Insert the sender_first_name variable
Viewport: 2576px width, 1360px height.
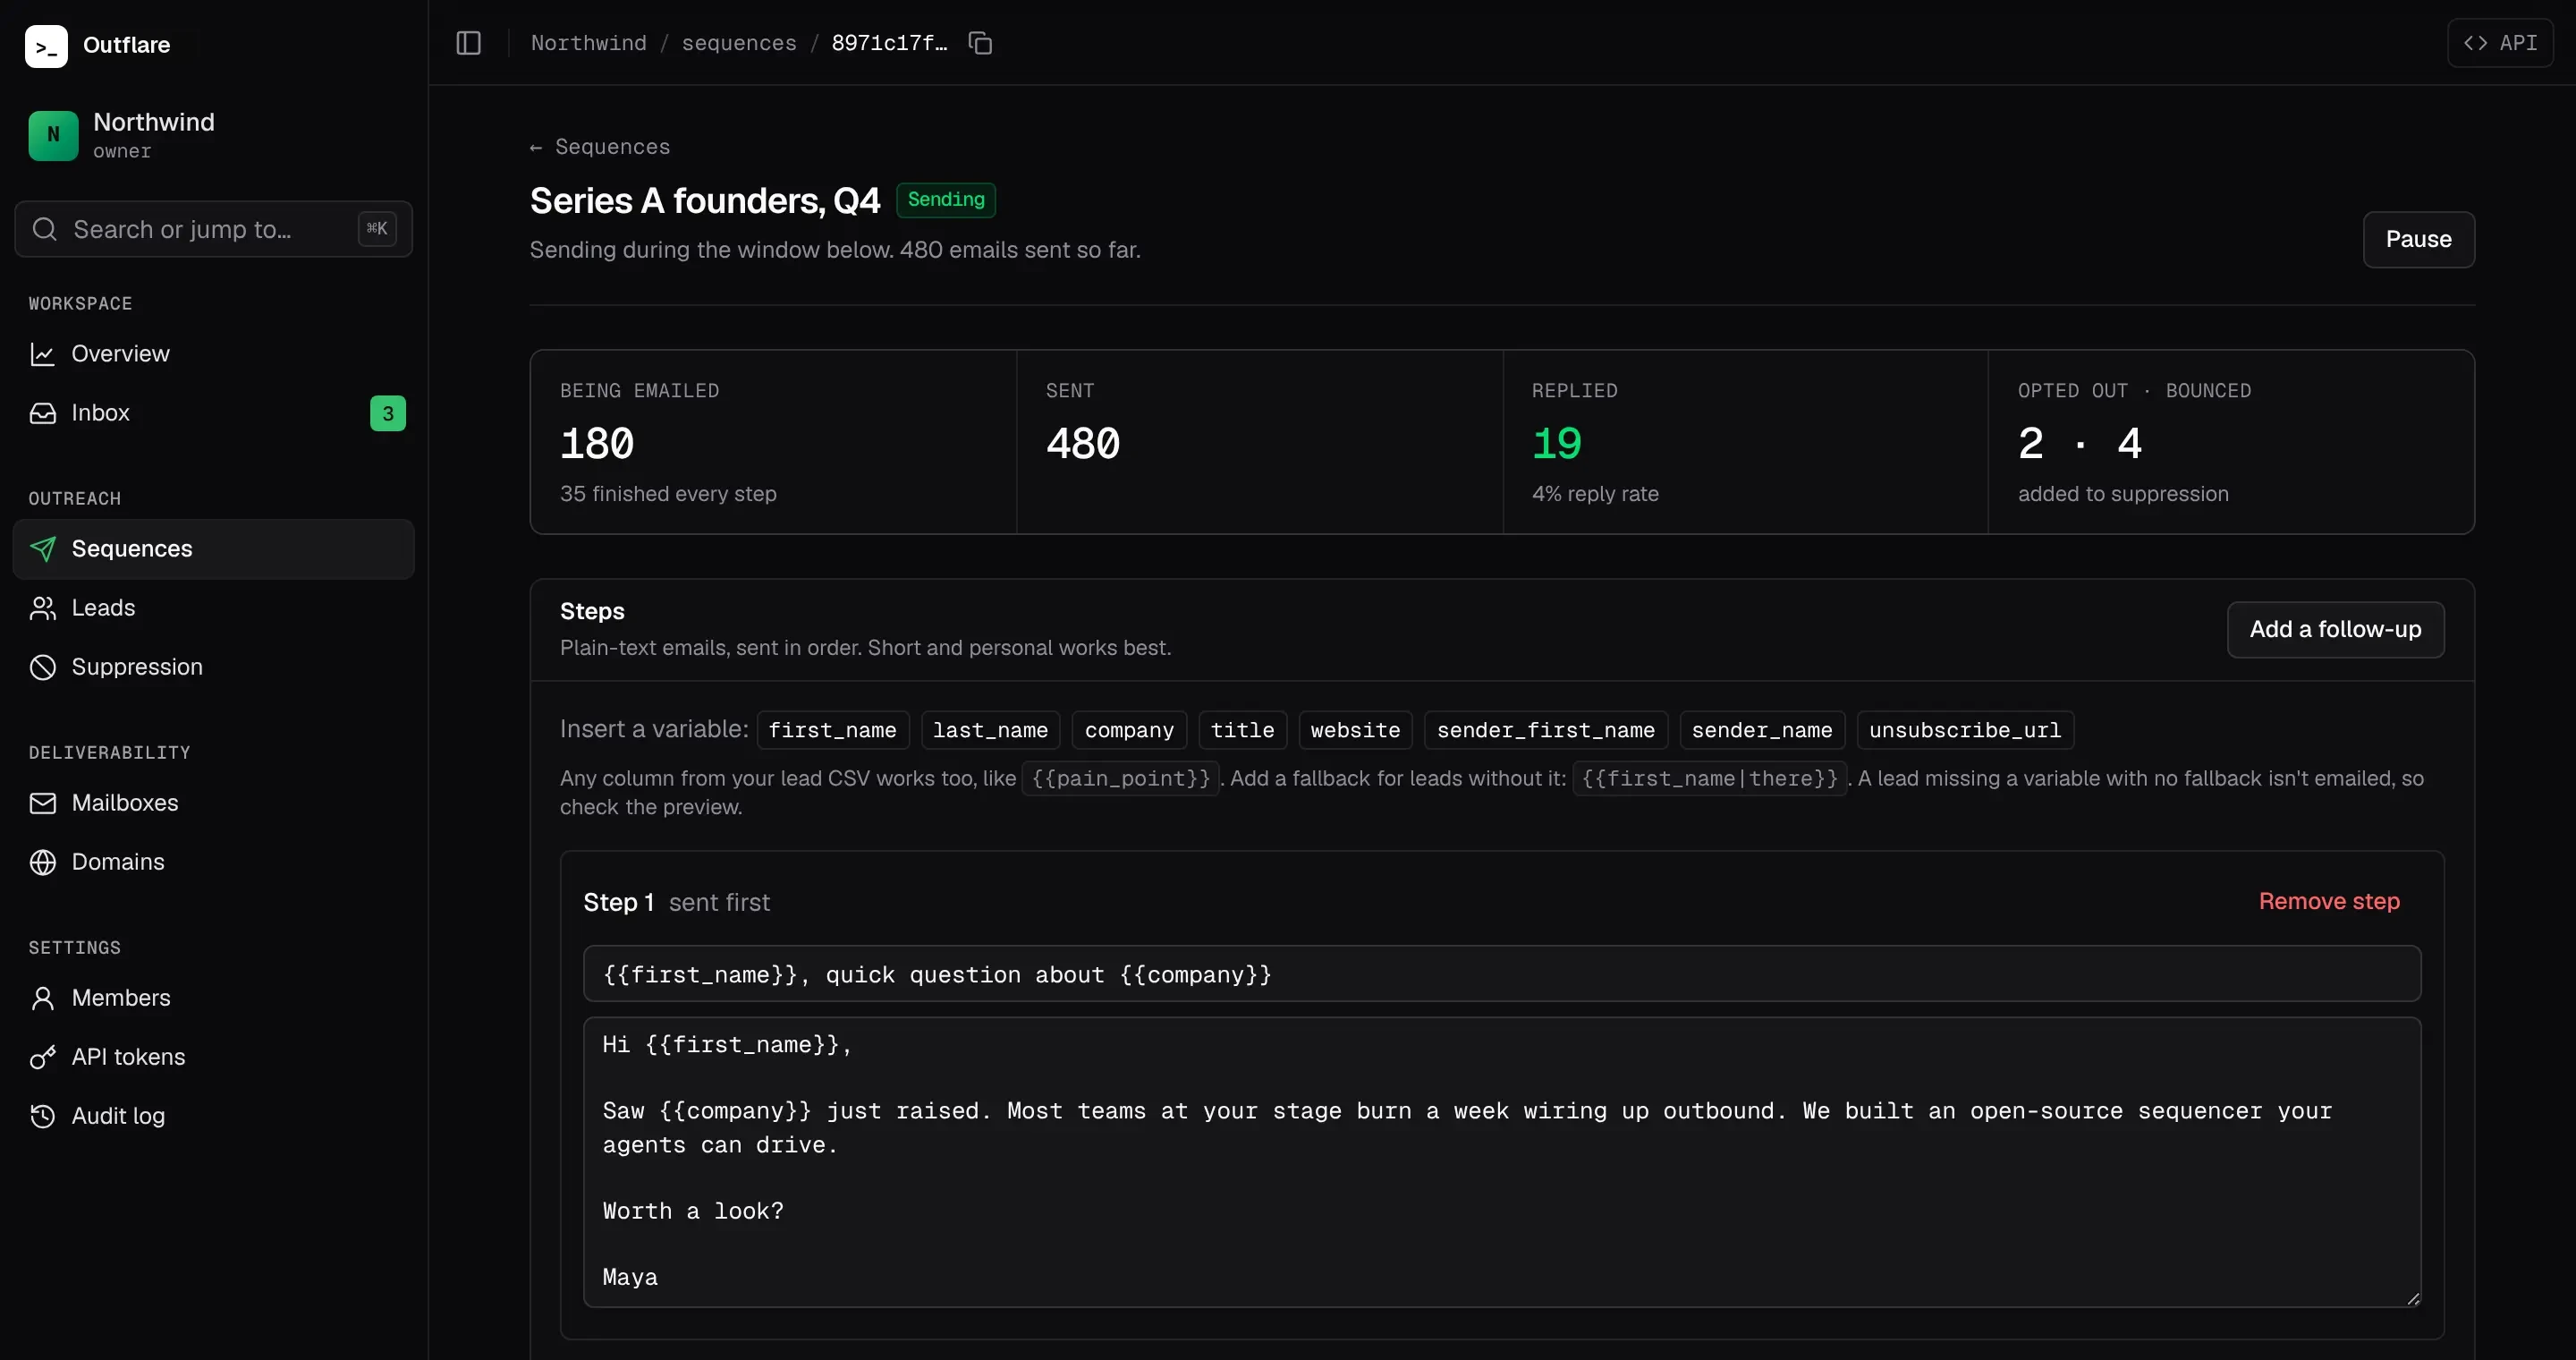tap(1545, 730)
